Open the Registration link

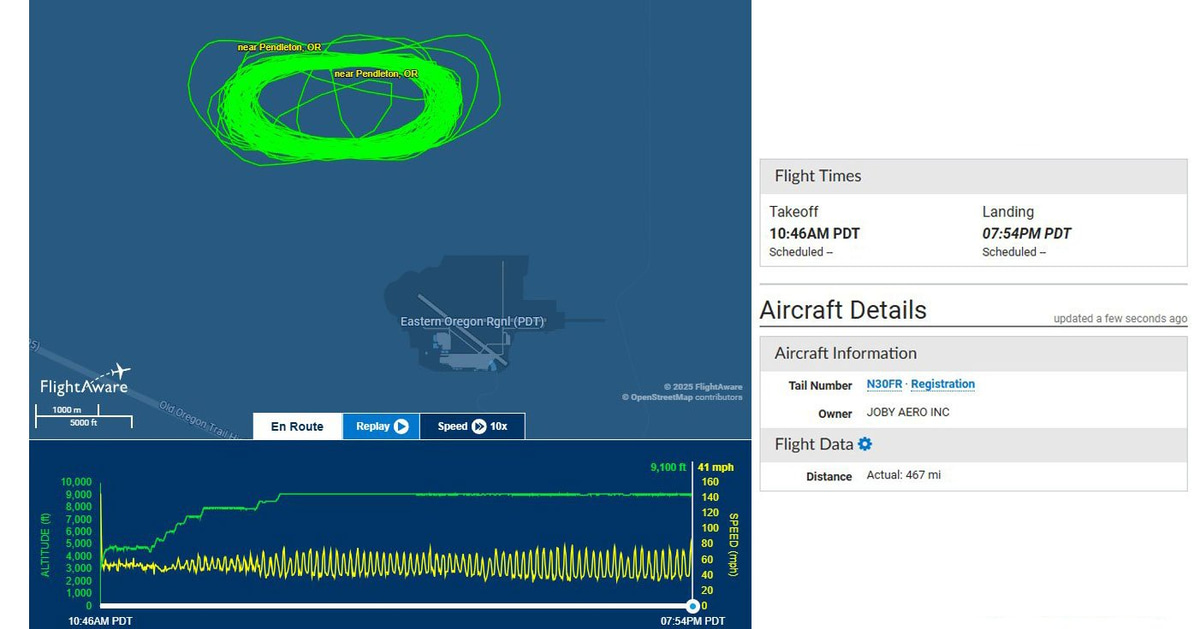[942, 384]
